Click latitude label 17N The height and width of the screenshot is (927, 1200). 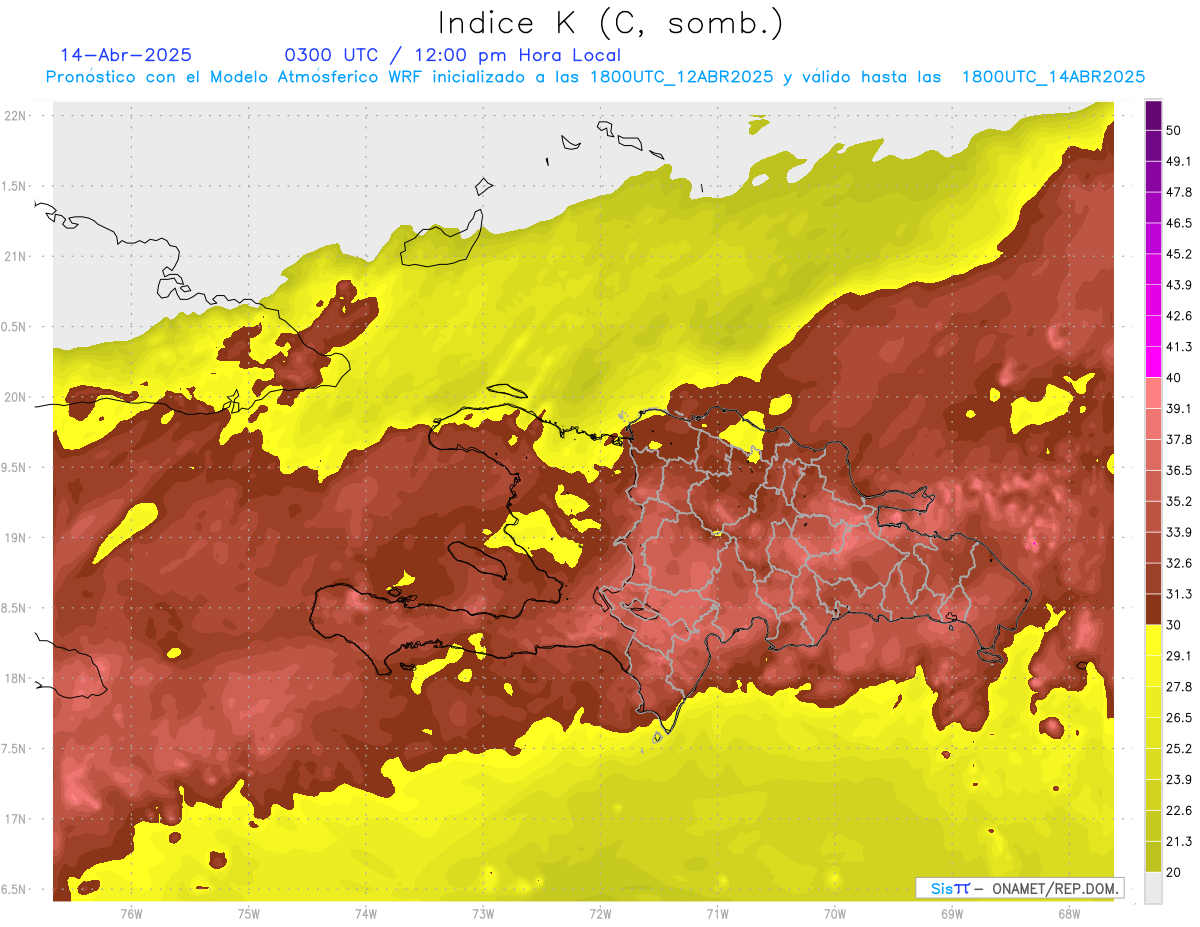[x=16, y=820]
